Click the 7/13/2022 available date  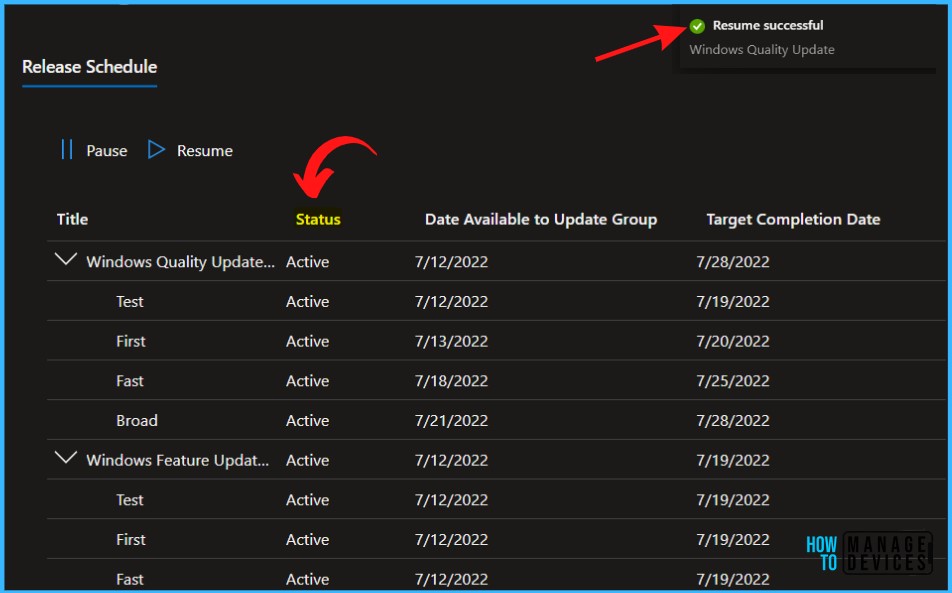[x=451, y=341]
